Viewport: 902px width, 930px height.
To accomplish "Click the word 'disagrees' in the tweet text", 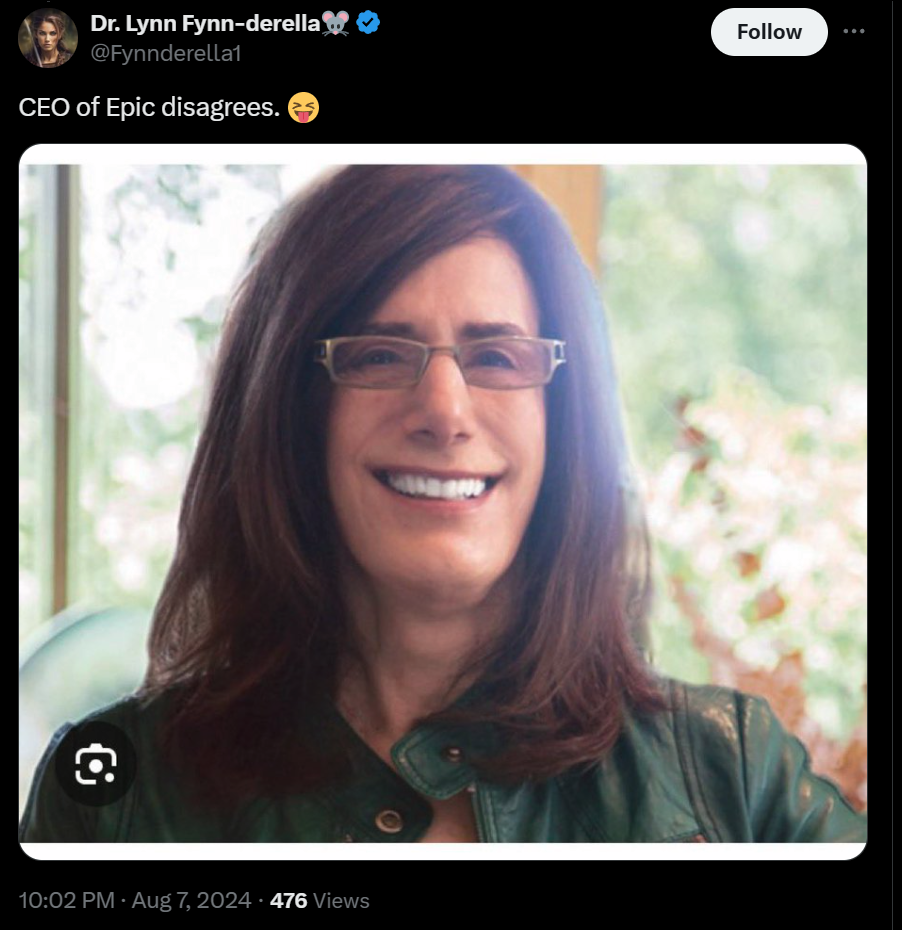I will tap(220, 108).
